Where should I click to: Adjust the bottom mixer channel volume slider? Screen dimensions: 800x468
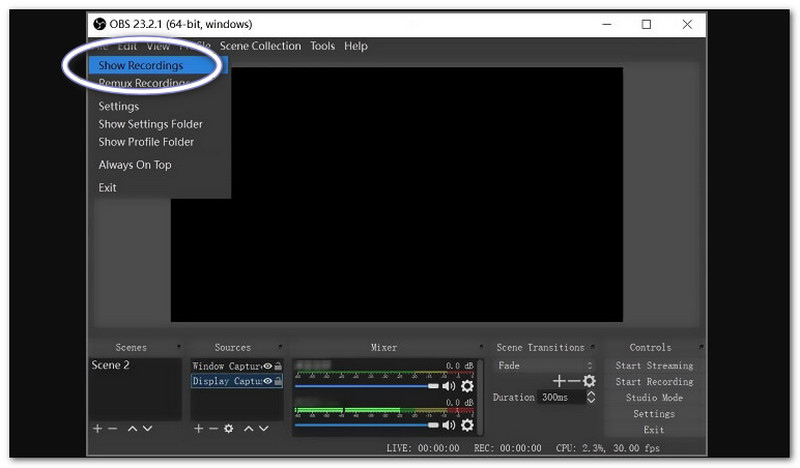click(366, 425)
